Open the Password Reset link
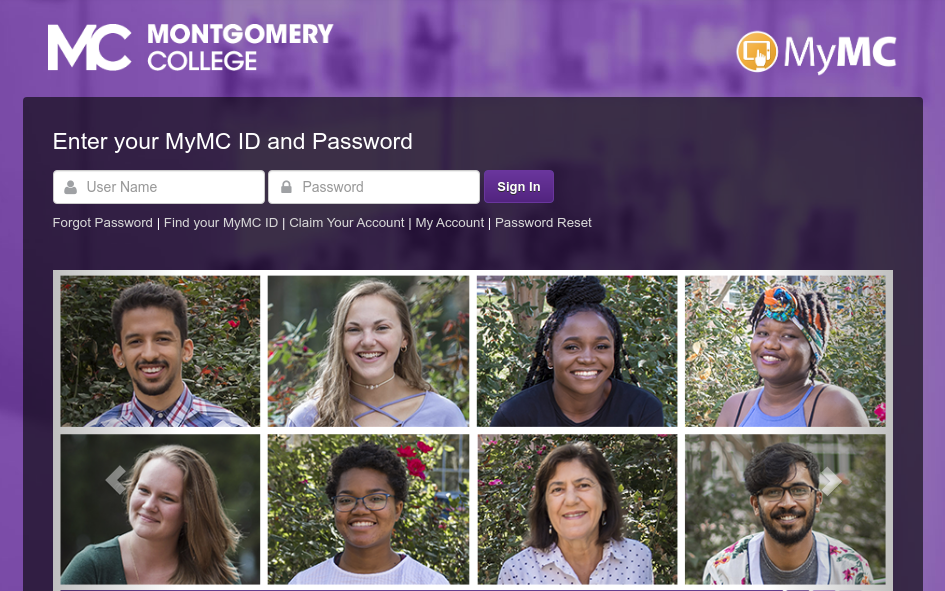The height and width of the screenshot is (591, 945). pyautogui.click(x=543, y=223)
